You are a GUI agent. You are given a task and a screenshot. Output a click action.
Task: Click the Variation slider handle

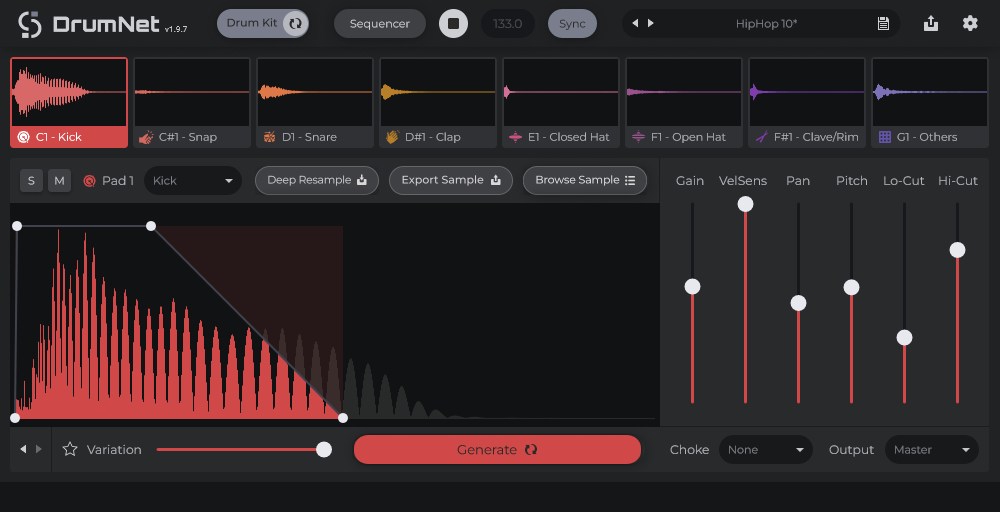pyautogui.click(x=324, y=450)
